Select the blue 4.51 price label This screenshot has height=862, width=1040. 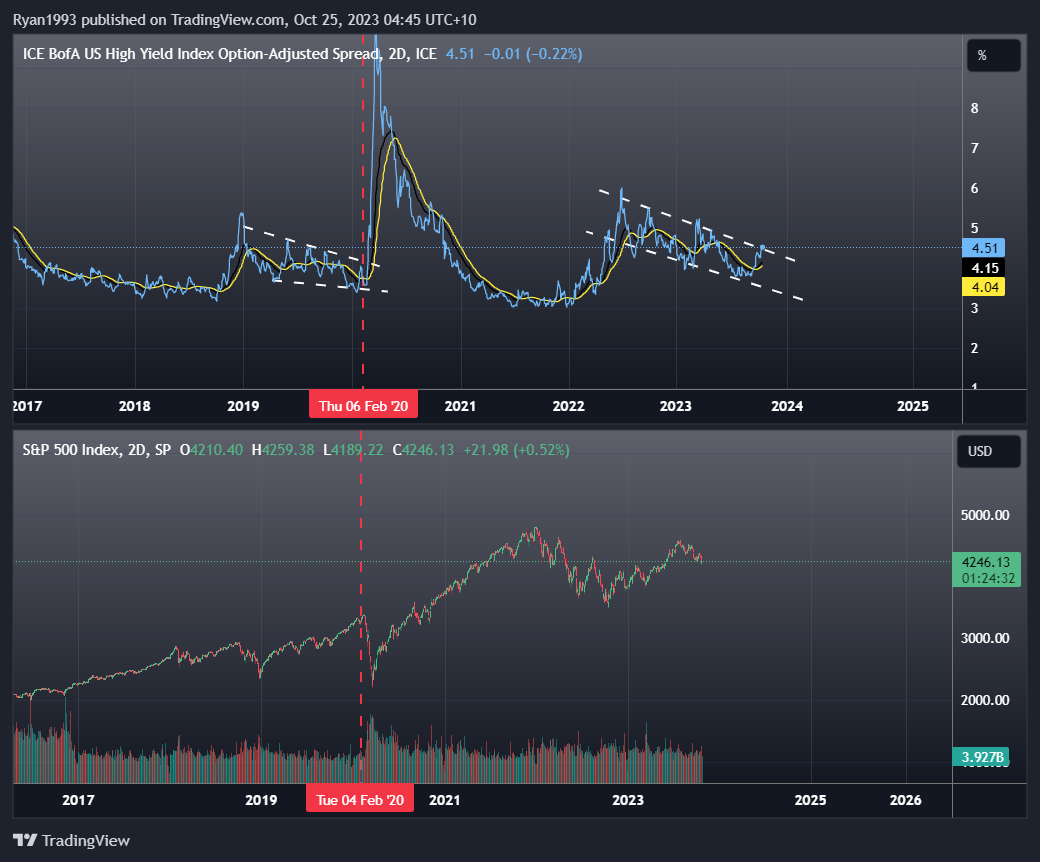[x=984, y=248]
